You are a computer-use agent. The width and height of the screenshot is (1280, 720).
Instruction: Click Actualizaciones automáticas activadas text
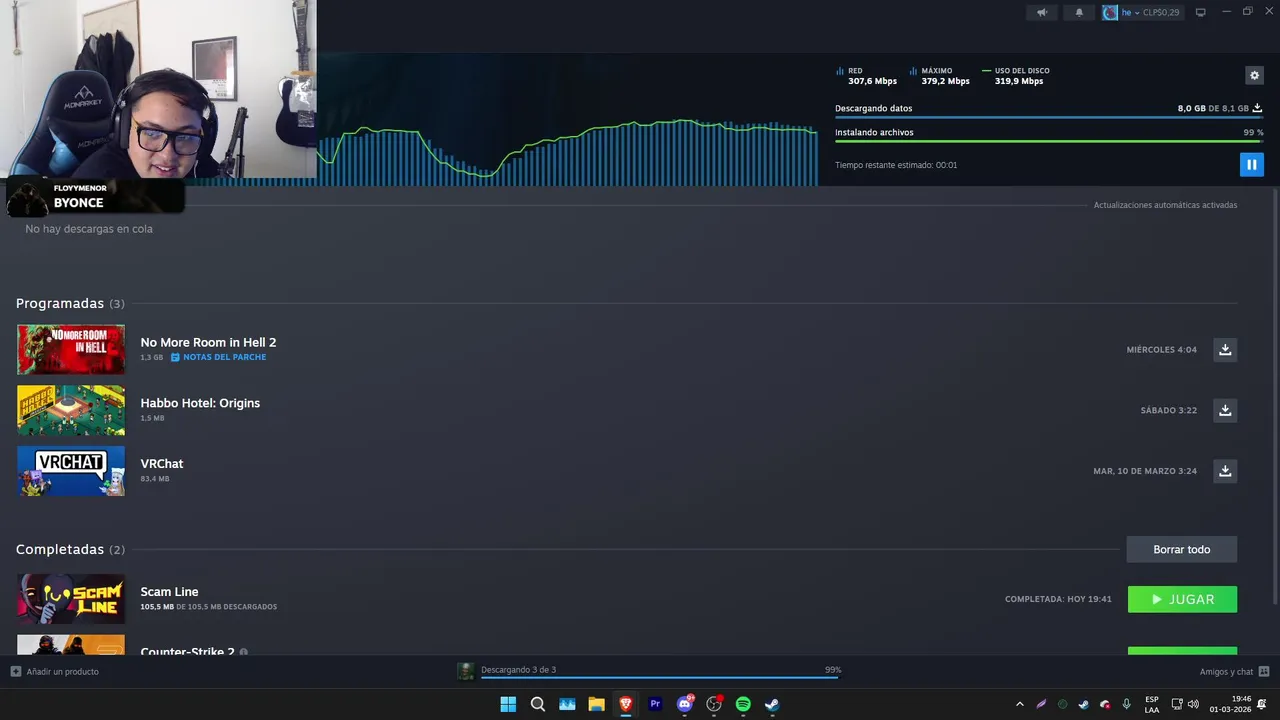point(1165,205)
